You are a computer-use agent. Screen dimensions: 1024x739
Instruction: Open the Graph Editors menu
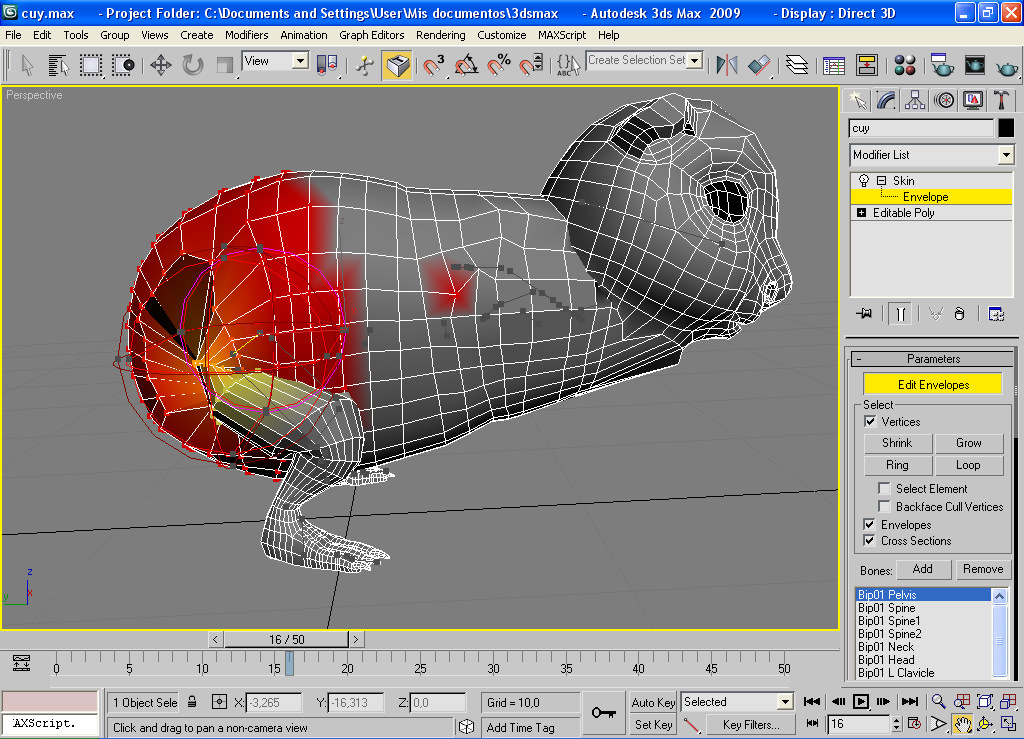click(371, 35)
